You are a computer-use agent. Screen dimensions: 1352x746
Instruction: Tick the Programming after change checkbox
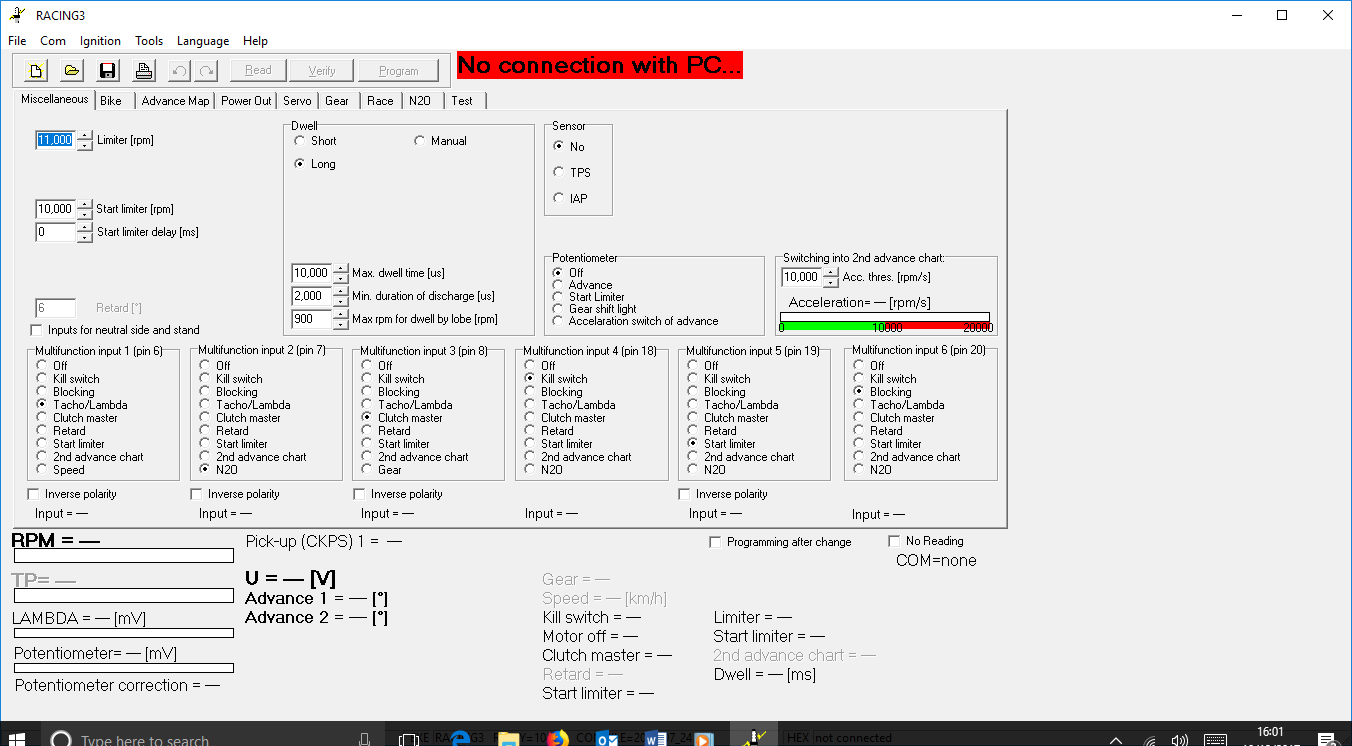tap(715, 542)
